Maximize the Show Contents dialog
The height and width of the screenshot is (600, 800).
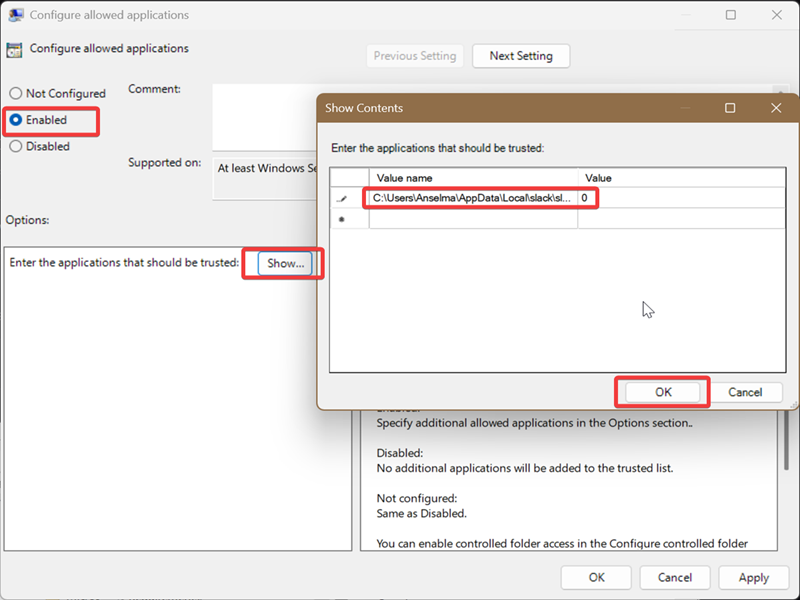[730, 108]
